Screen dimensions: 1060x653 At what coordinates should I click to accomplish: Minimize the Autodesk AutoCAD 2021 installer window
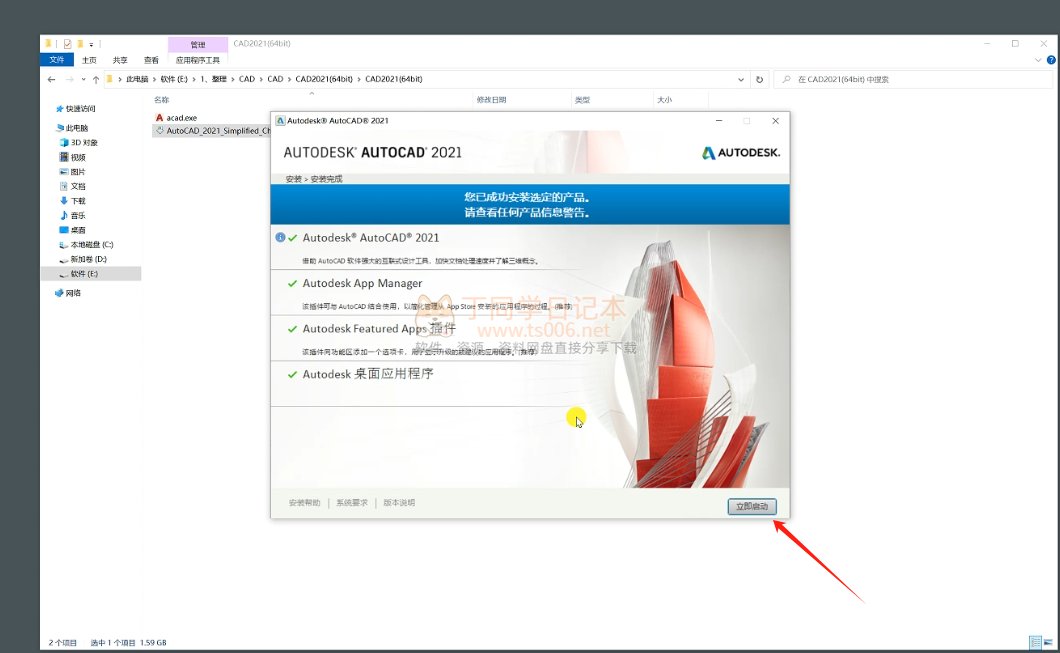pos(719,121)
